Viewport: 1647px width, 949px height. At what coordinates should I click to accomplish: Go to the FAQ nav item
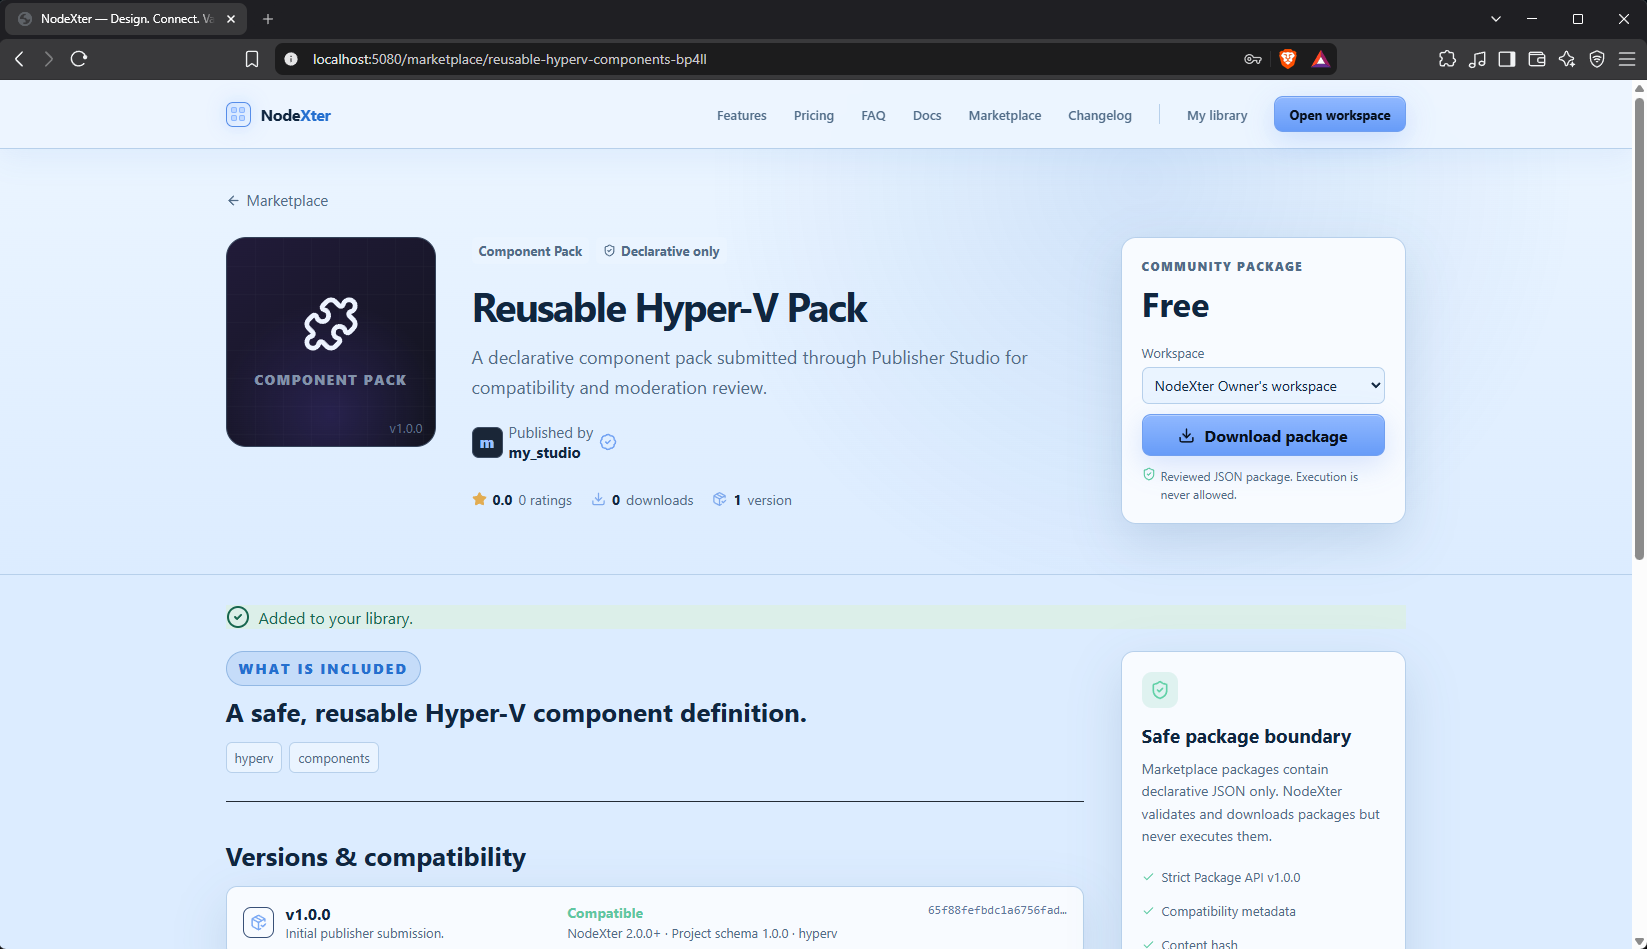coord(873,115)
